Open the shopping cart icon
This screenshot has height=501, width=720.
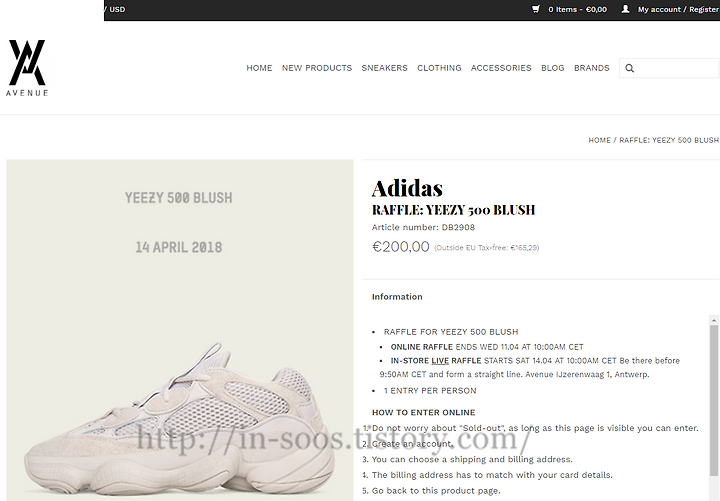pyautogui.click(x=536, y=9)
